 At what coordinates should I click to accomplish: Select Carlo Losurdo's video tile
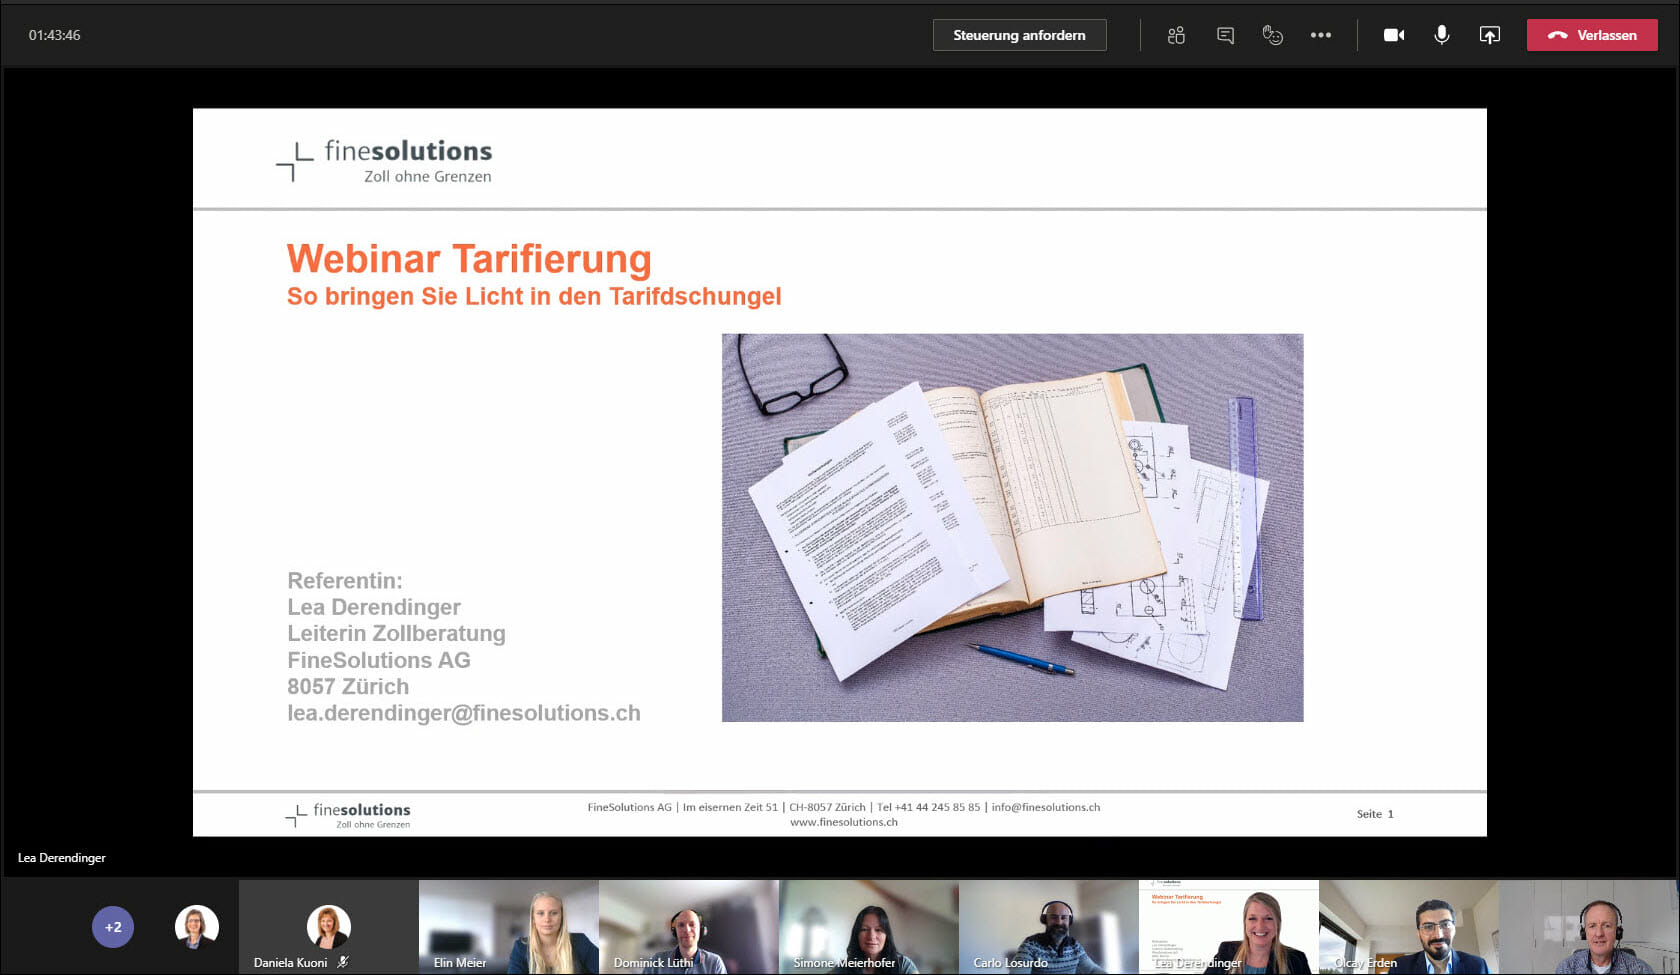1048,926
